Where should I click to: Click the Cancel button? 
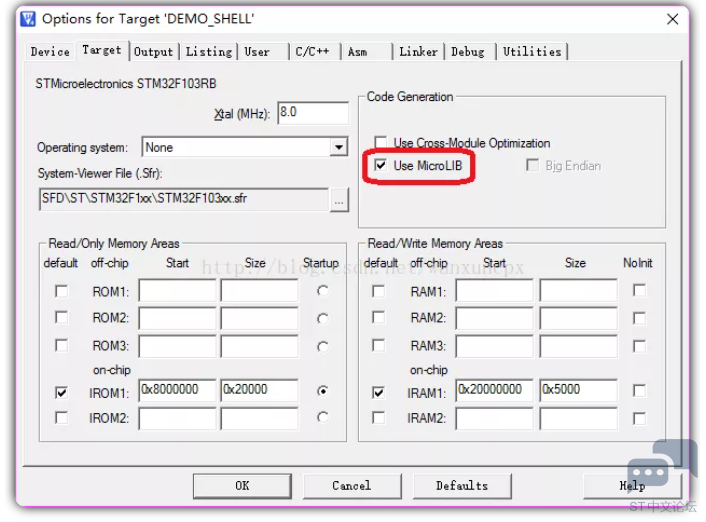pos(351,486)
